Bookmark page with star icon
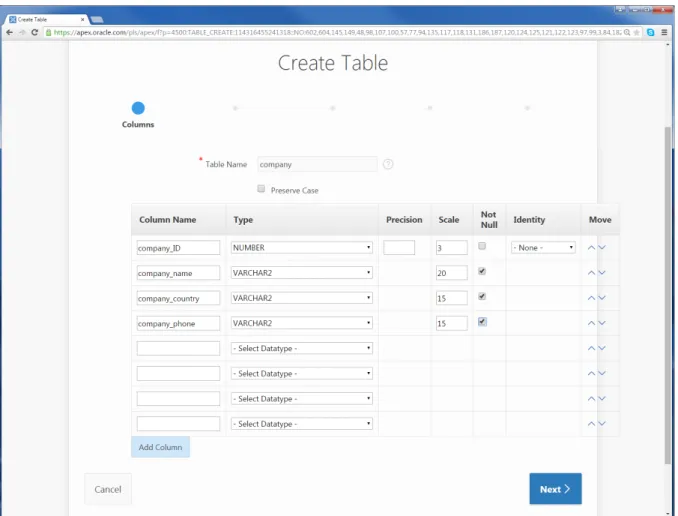The height and width of the screenshot is (516, 678). (x=636, y=32)
